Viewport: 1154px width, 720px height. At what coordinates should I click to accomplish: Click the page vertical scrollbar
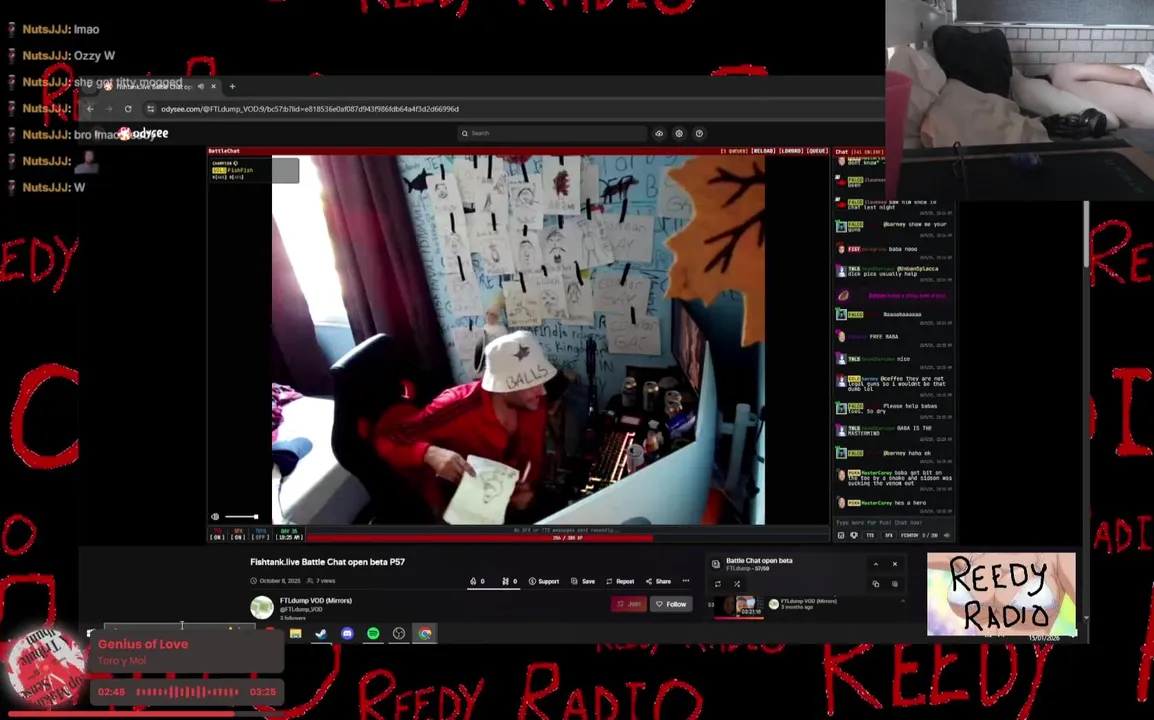[1086, 234]
